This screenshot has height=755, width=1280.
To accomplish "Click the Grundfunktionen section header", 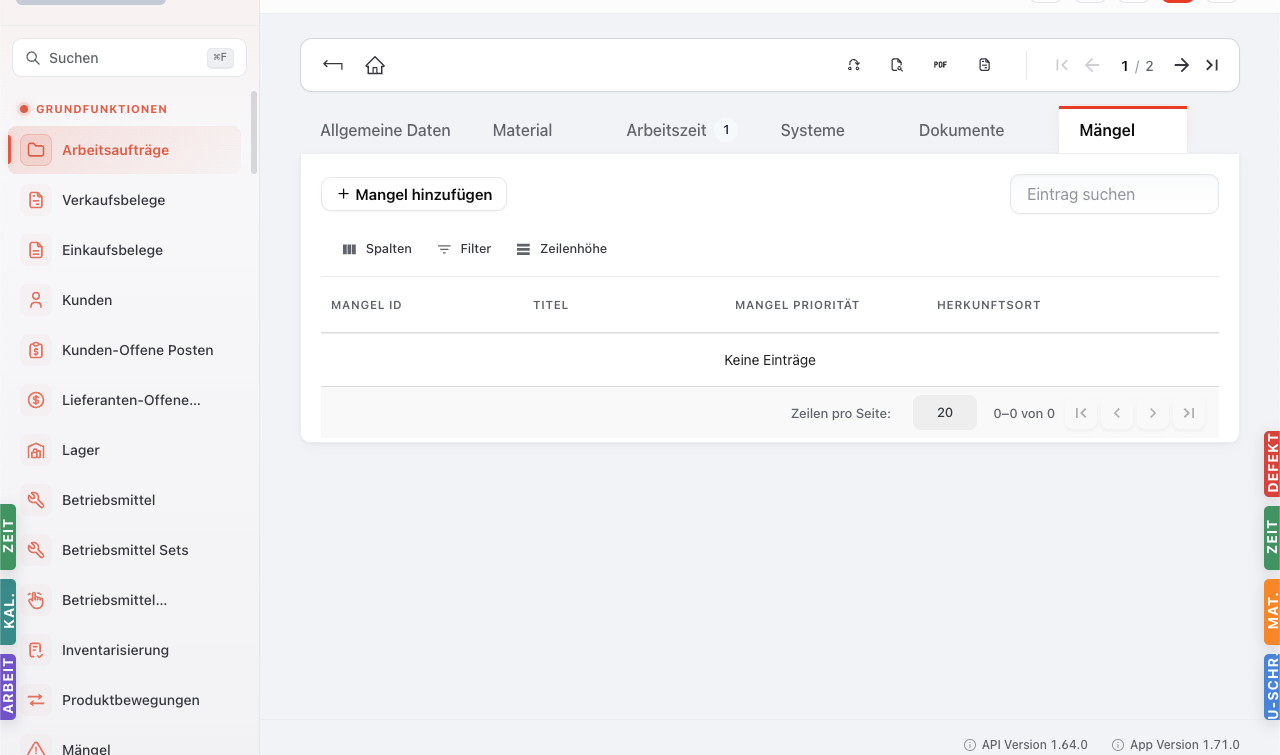I will click(x=102, y=109).
